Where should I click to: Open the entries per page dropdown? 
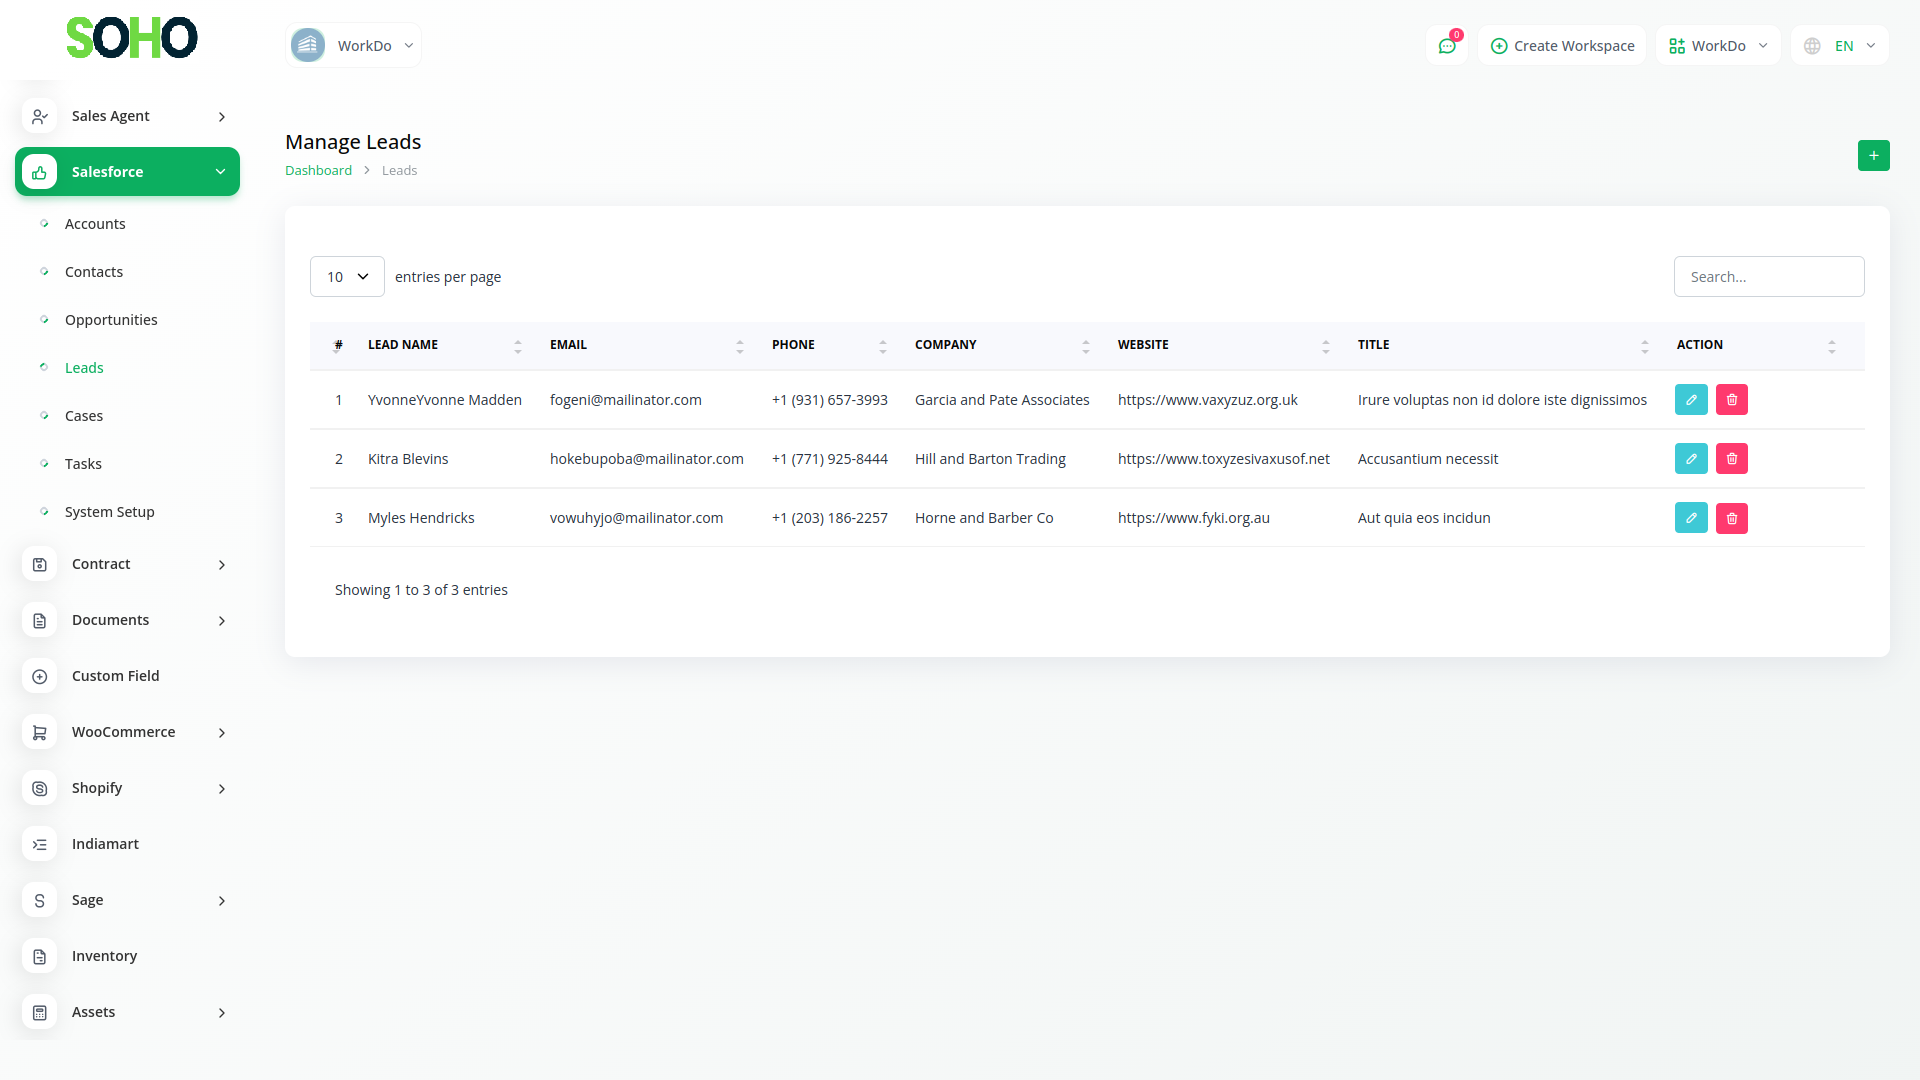coord(347,277)
